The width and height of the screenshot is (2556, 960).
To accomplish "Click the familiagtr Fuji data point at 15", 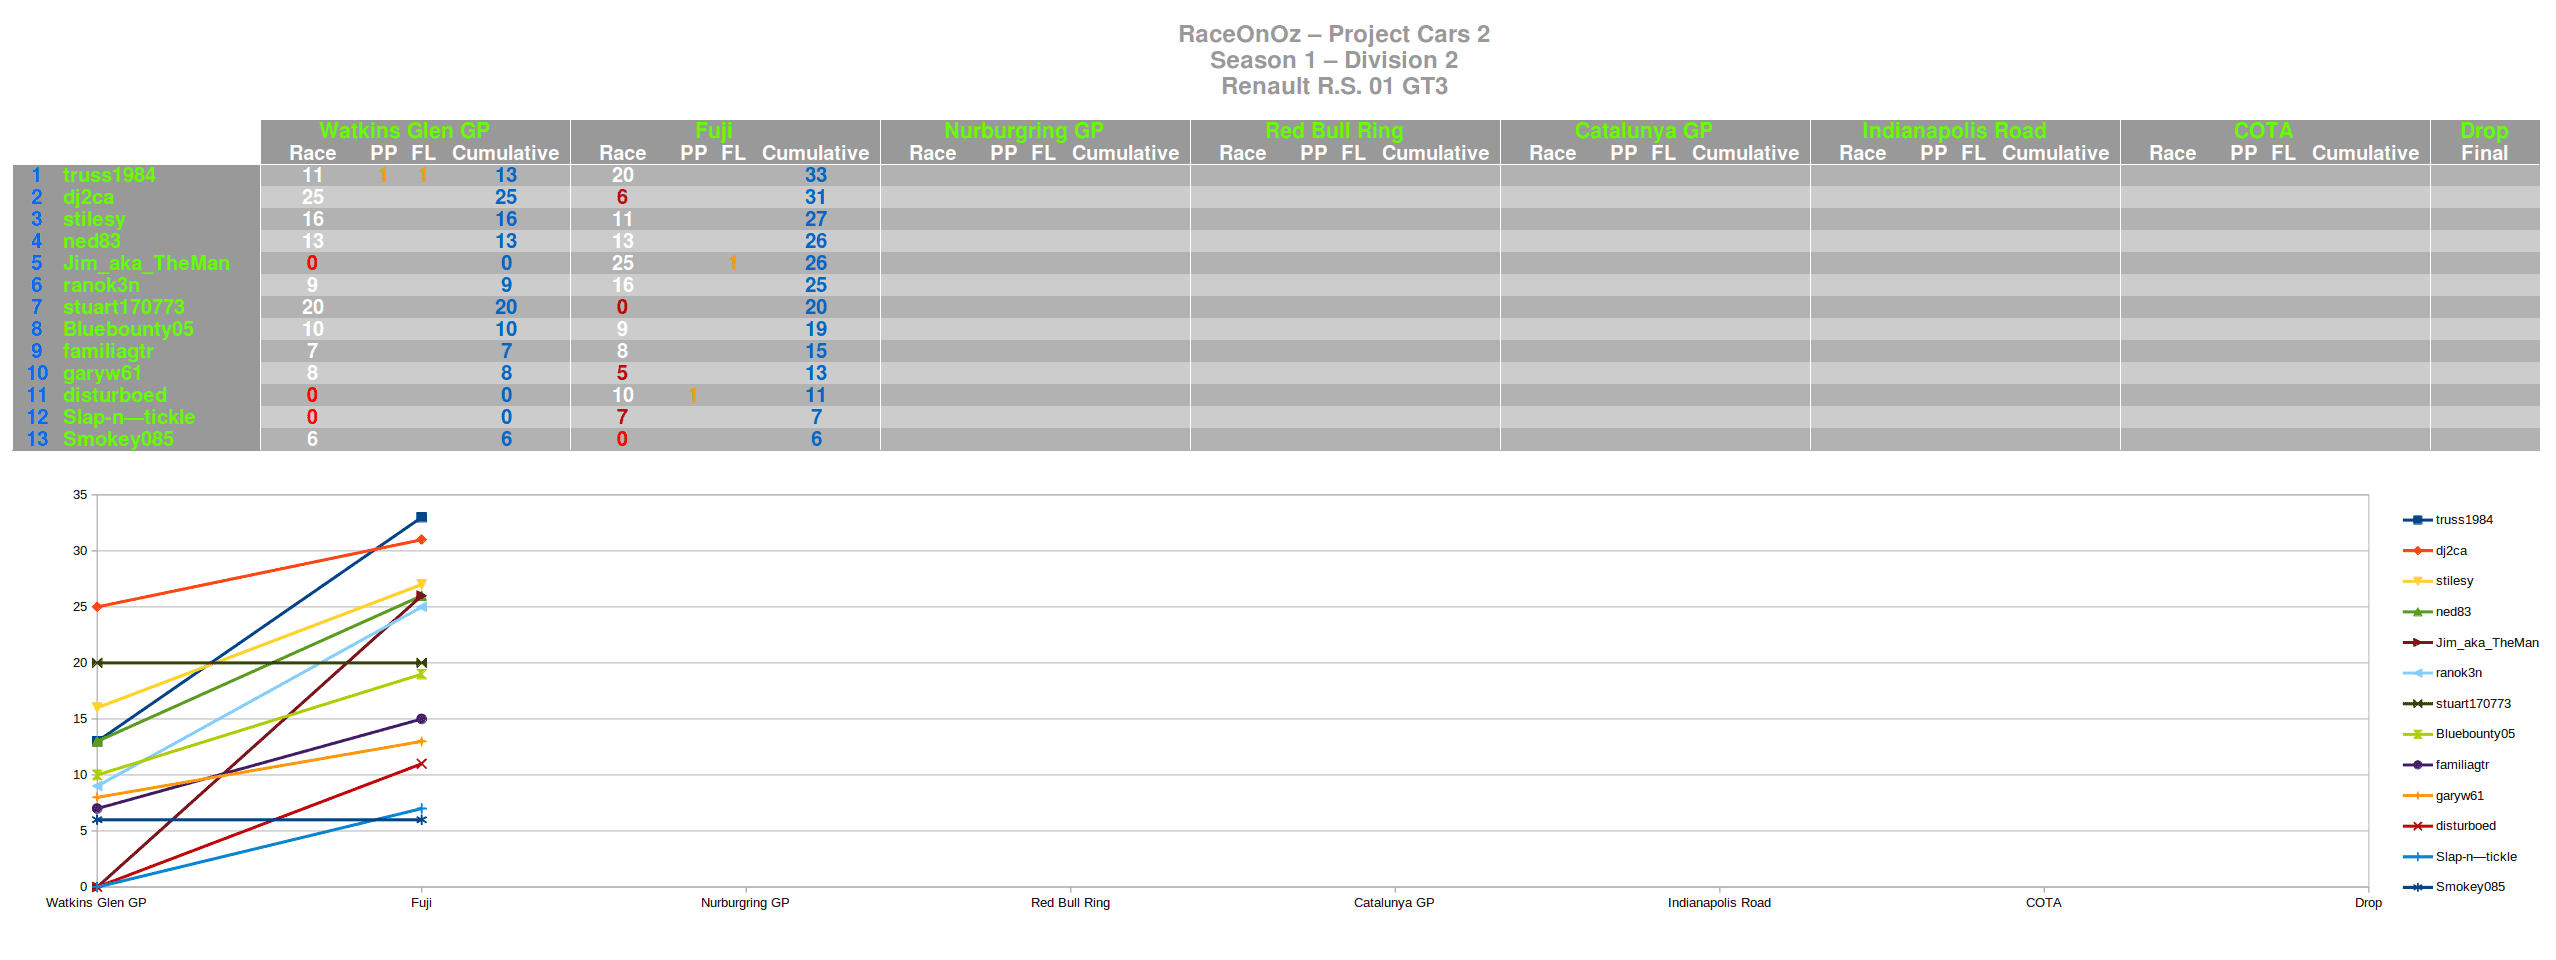I will click(421, 719).
